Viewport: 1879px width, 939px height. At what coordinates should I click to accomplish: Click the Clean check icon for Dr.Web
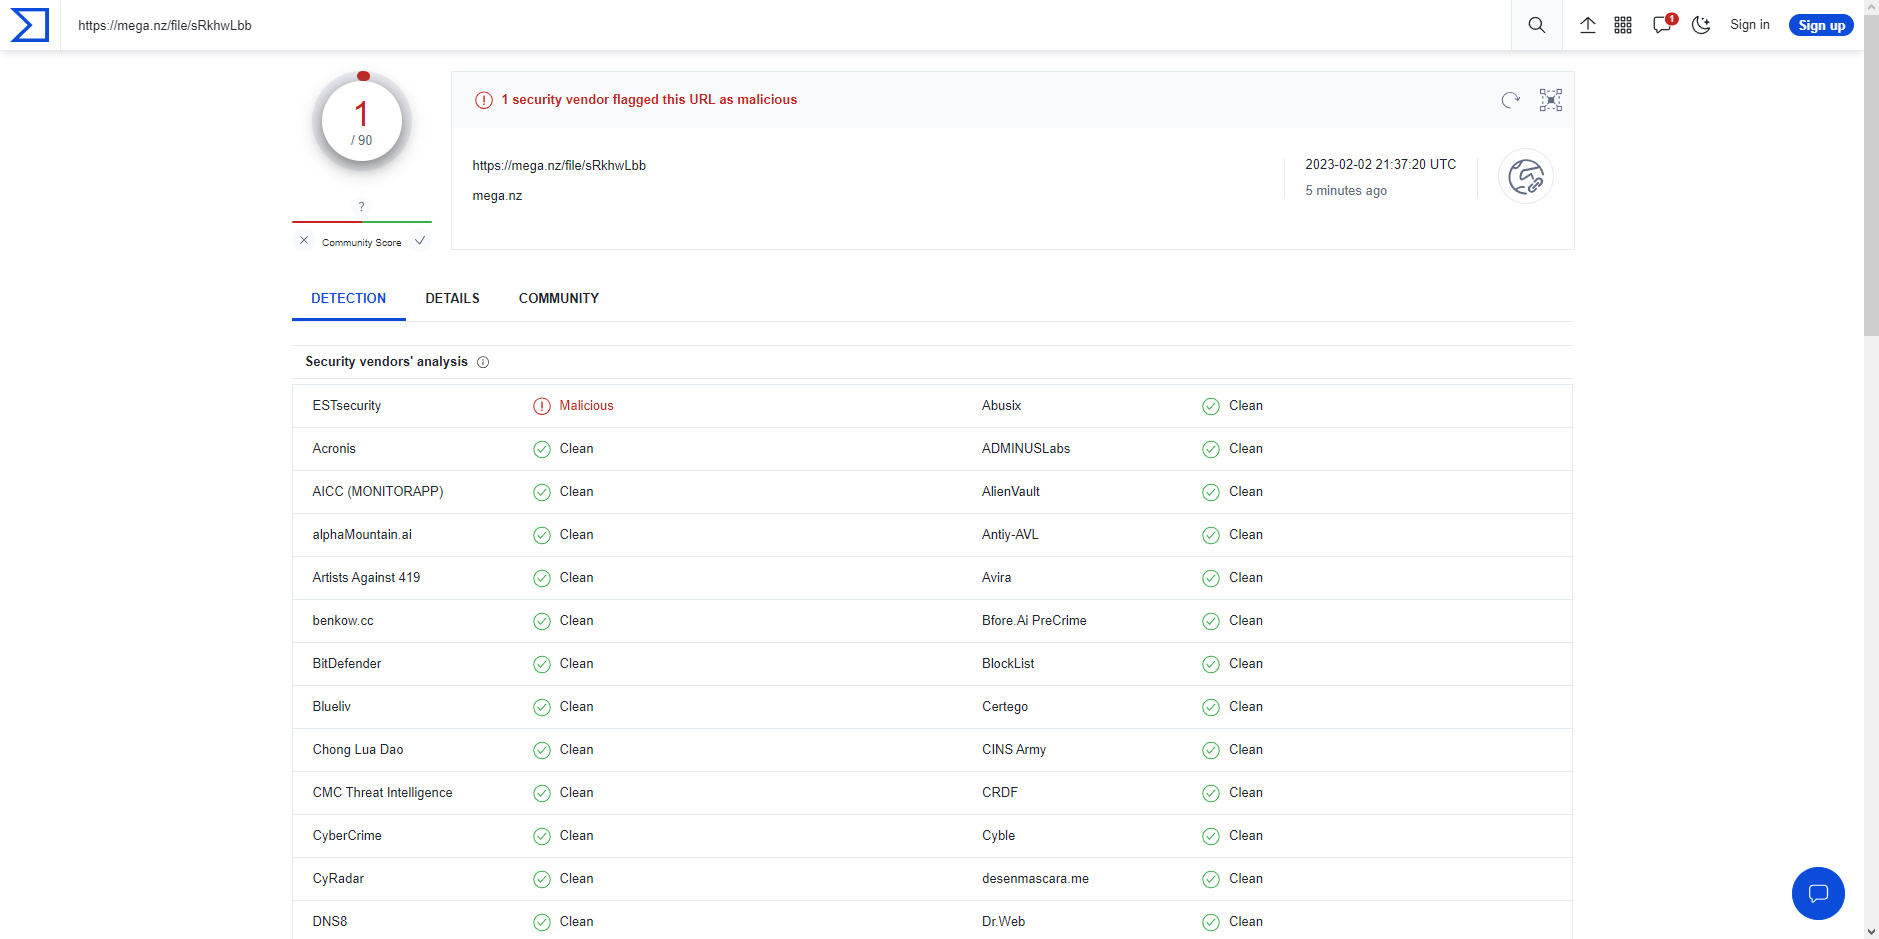point(1211,922)
